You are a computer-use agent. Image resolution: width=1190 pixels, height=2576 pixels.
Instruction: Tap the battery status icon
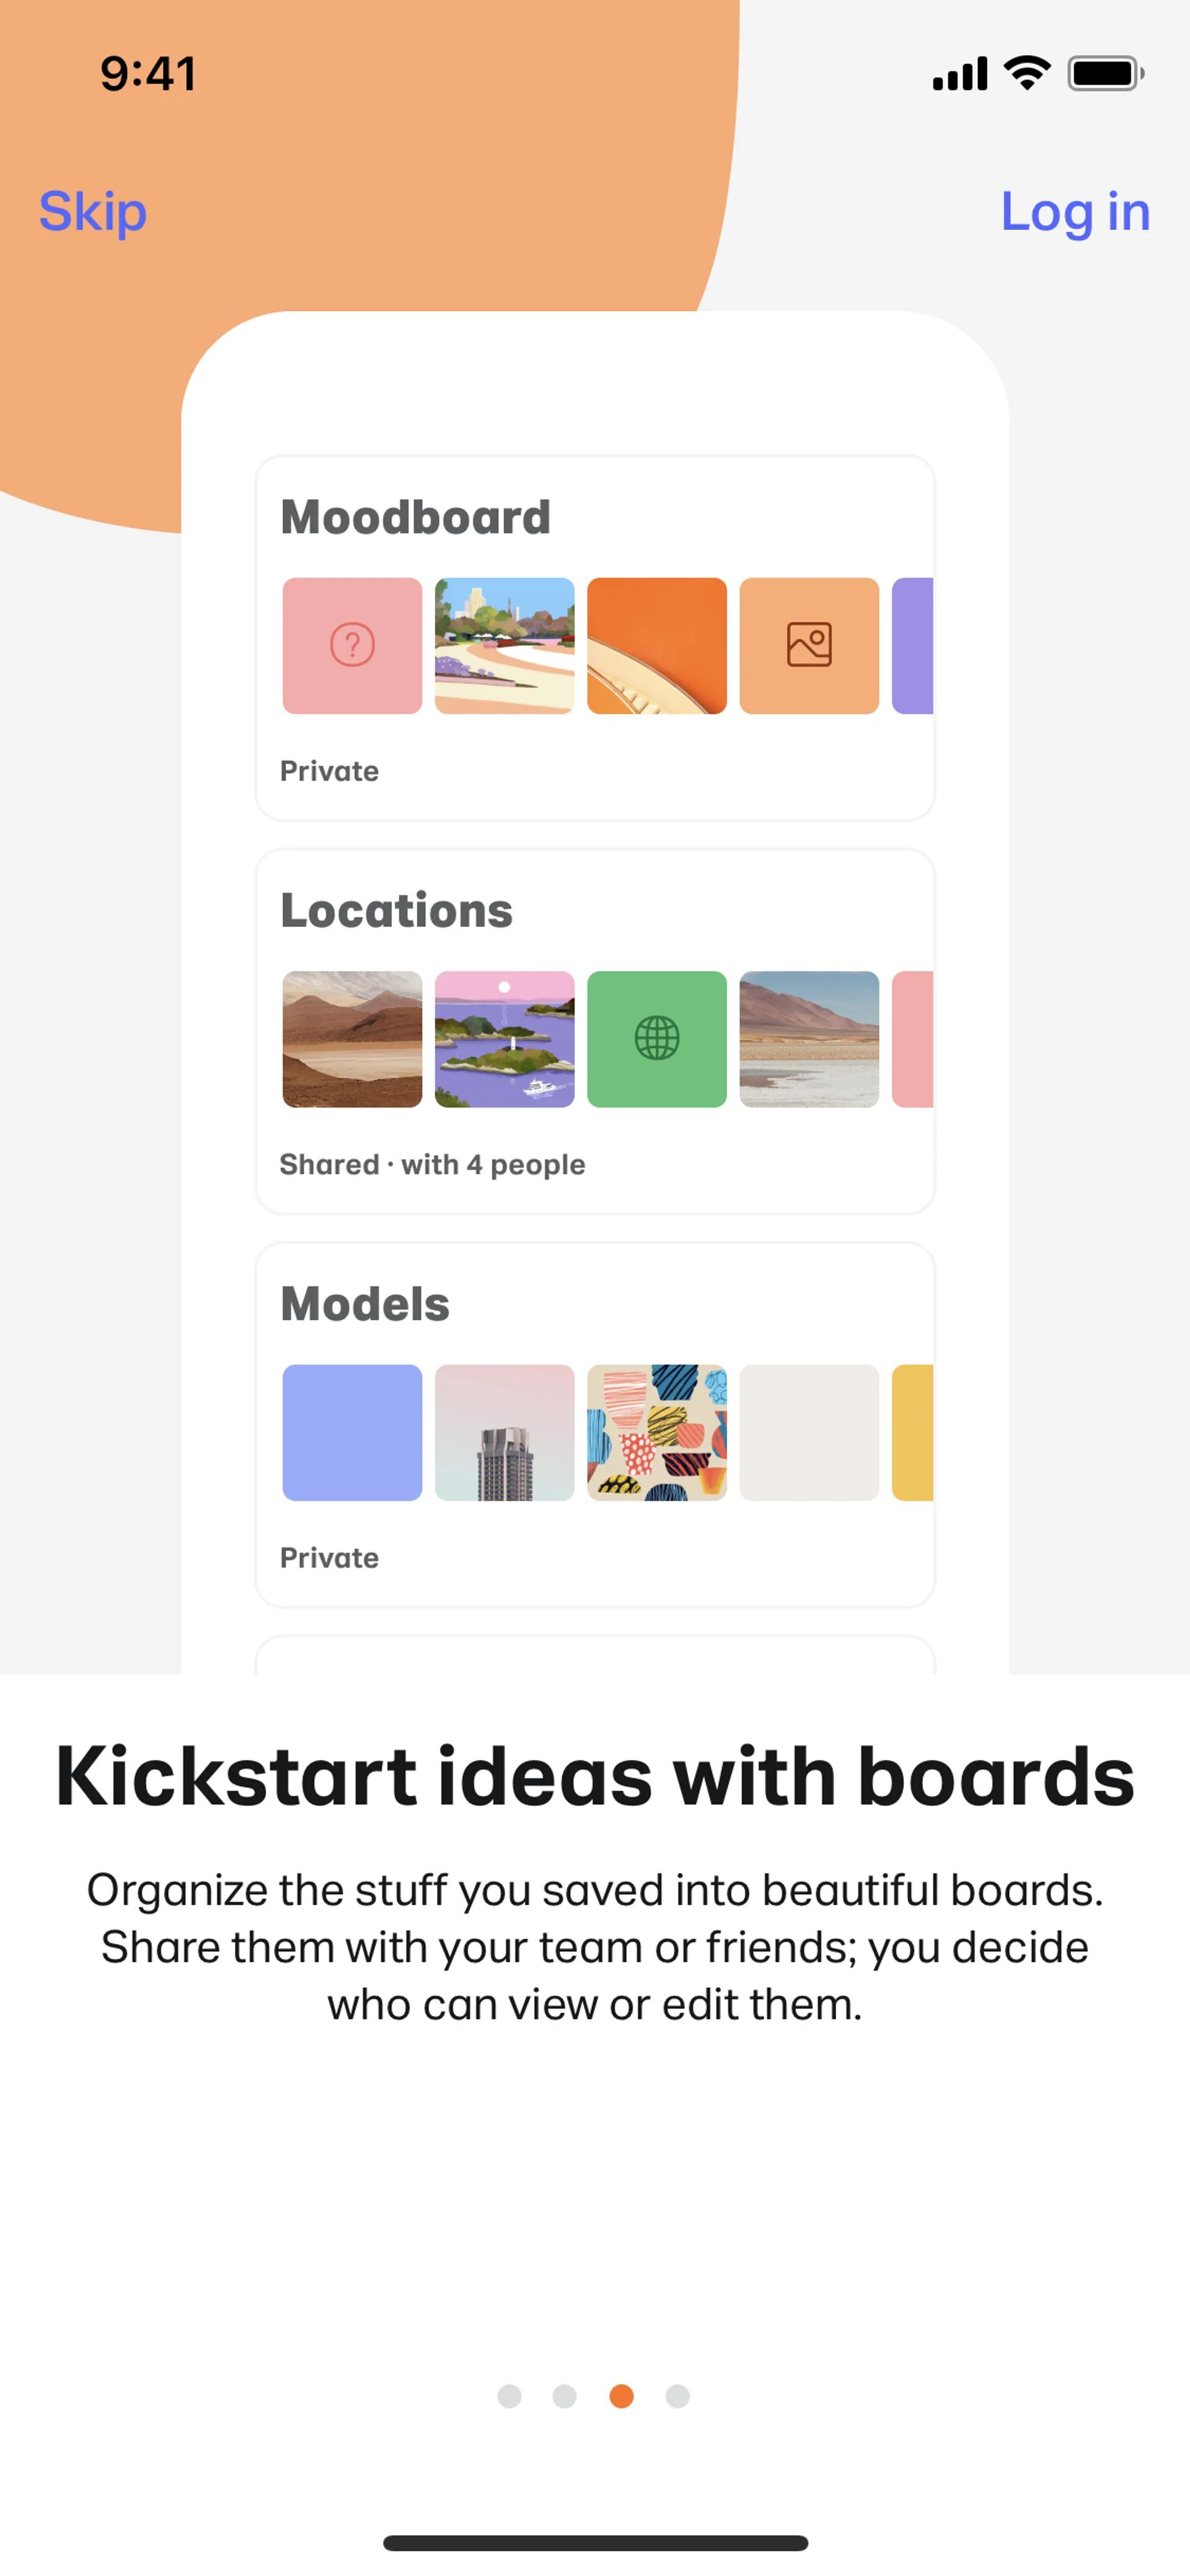point(1104,73)
